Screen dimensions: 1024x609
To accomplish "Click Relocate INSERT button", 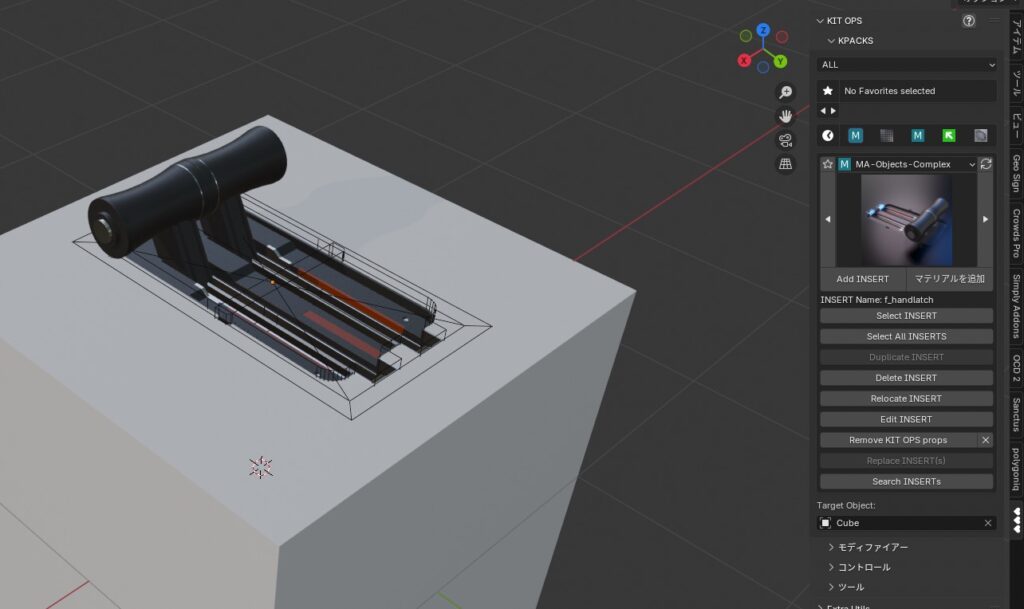I will click(x=906, y=399).
